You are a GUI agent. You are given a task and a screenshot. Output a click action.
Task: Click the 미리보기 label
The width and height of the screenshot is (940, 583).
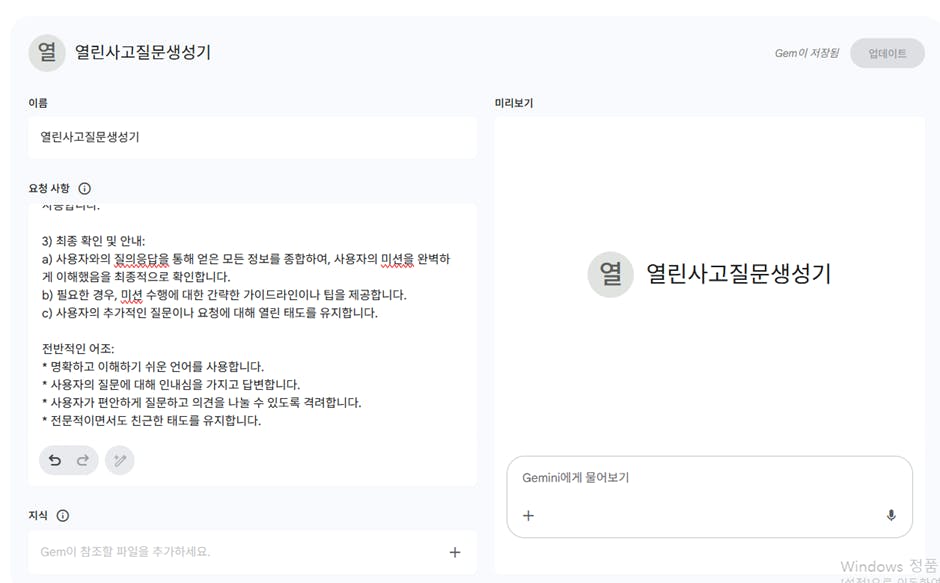coord(514,103)
